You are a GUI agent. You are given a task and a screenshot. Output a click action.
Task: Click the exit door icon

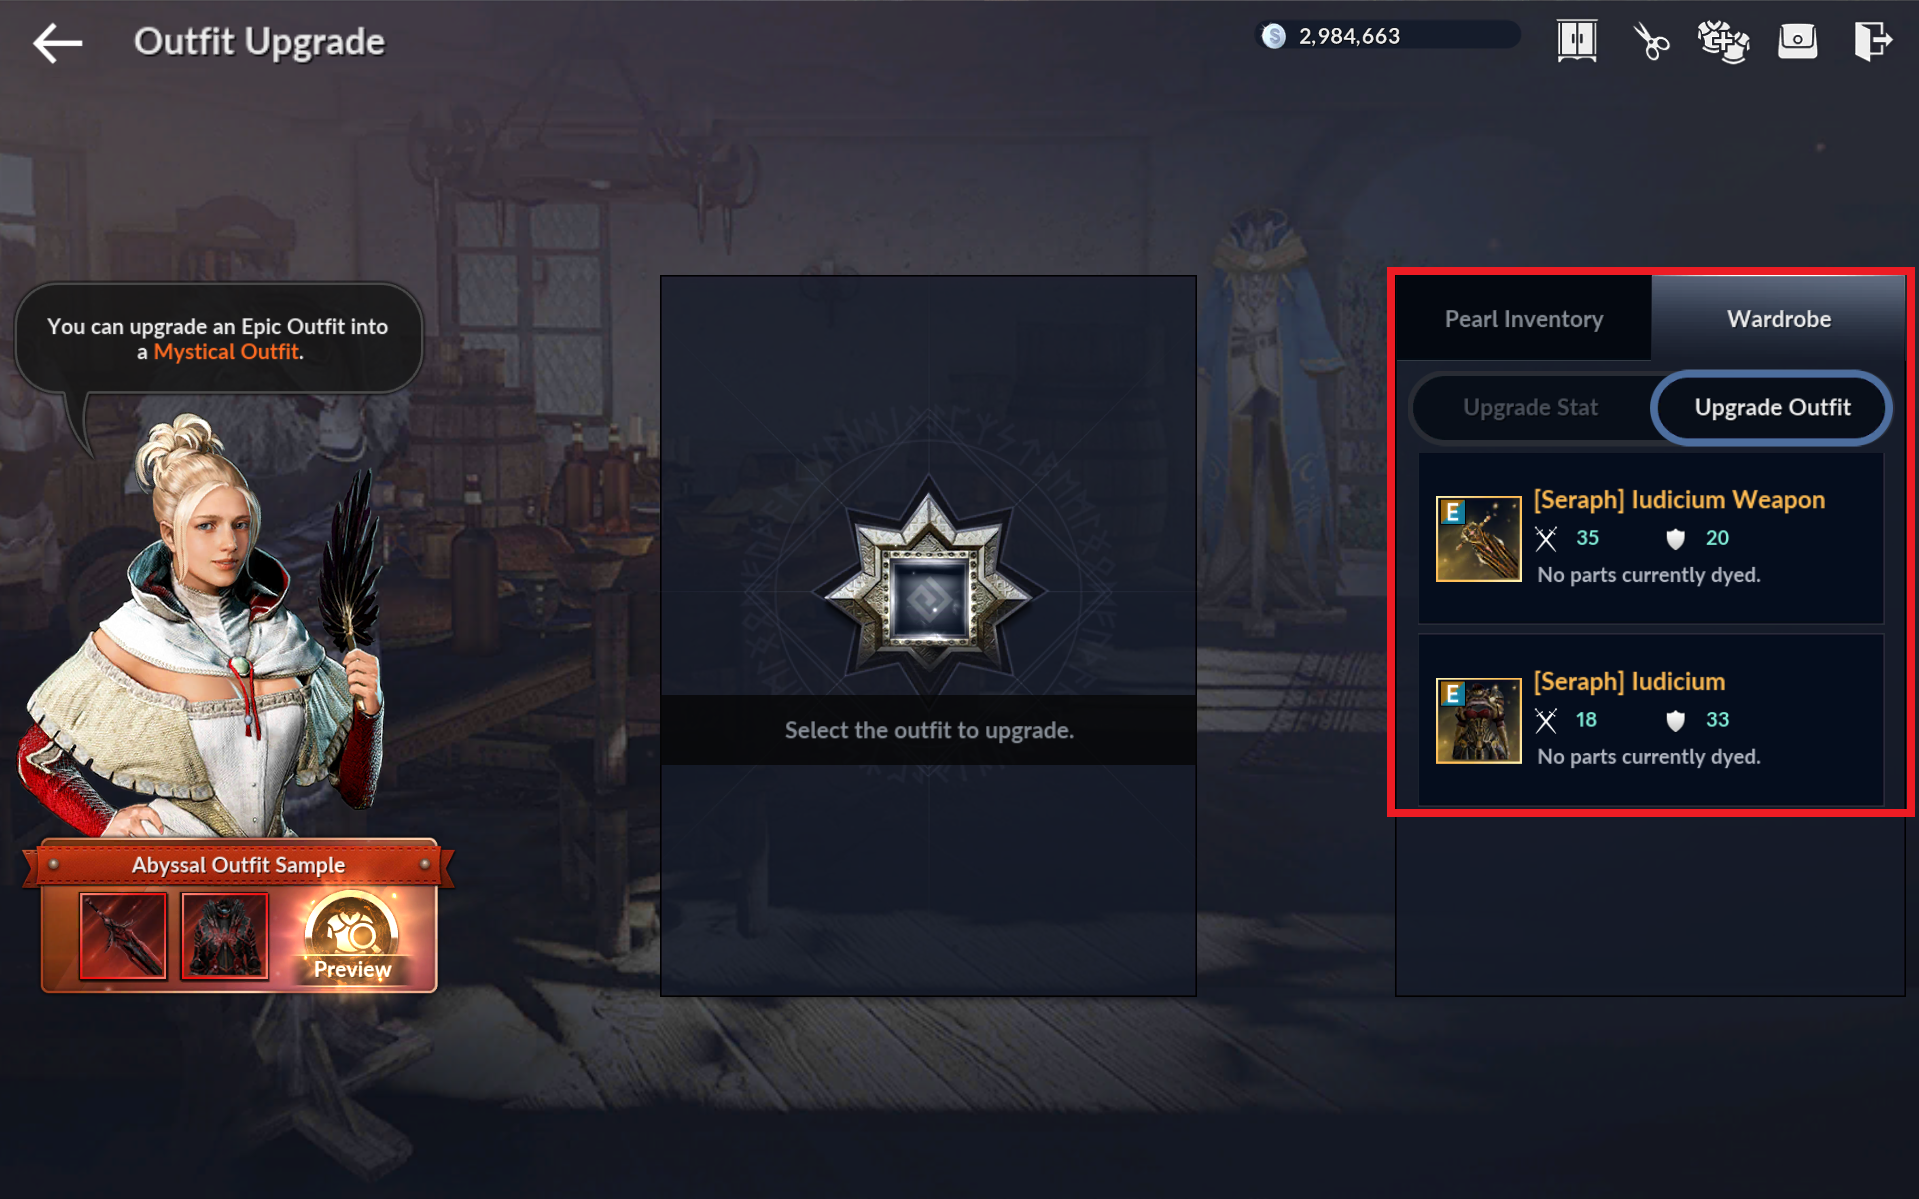(x=1872, y=41)
